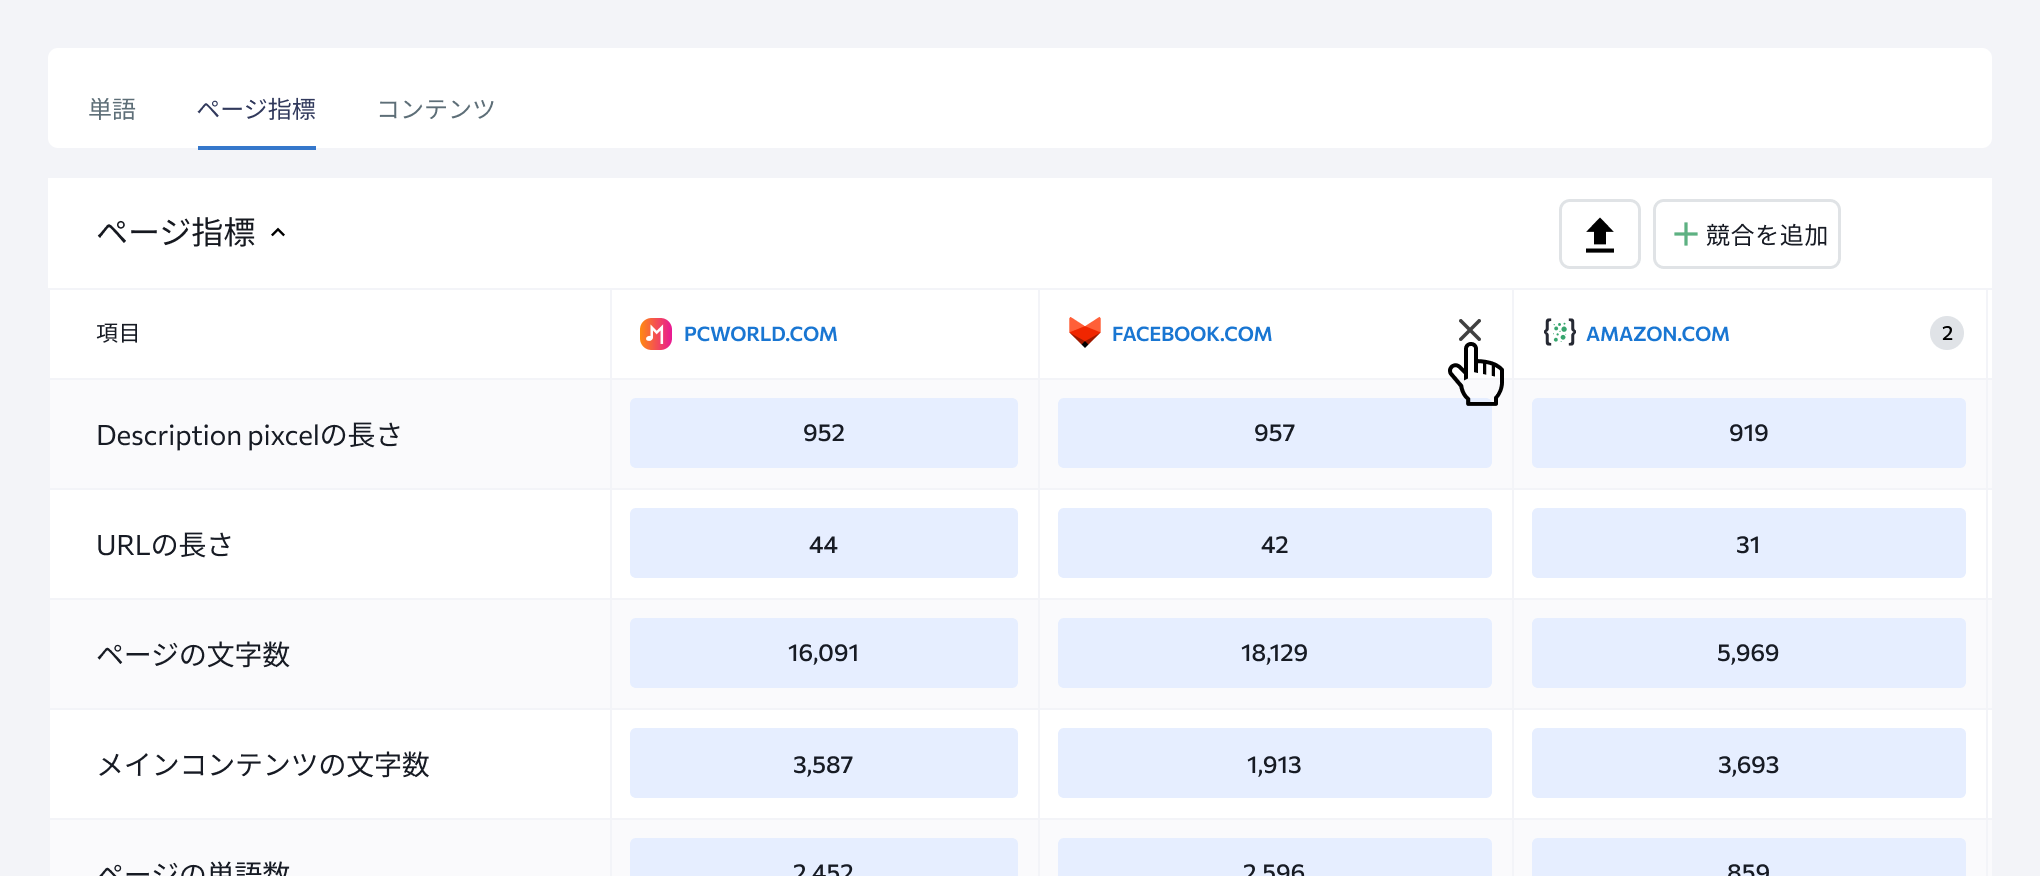
Task: Remove FACEBOOK.COM column with X
Action: (x=1469, y=330)
